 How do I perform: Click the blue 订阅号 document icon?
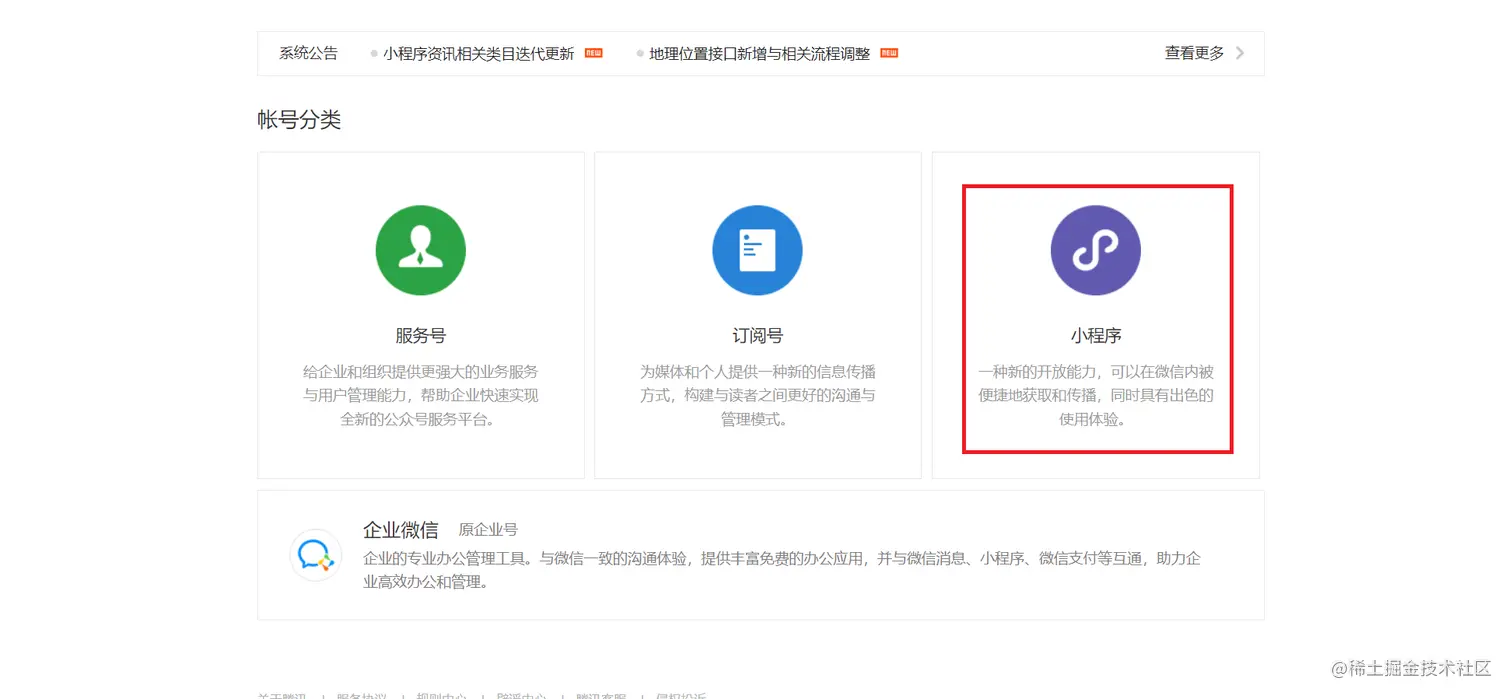click(757, 250)
